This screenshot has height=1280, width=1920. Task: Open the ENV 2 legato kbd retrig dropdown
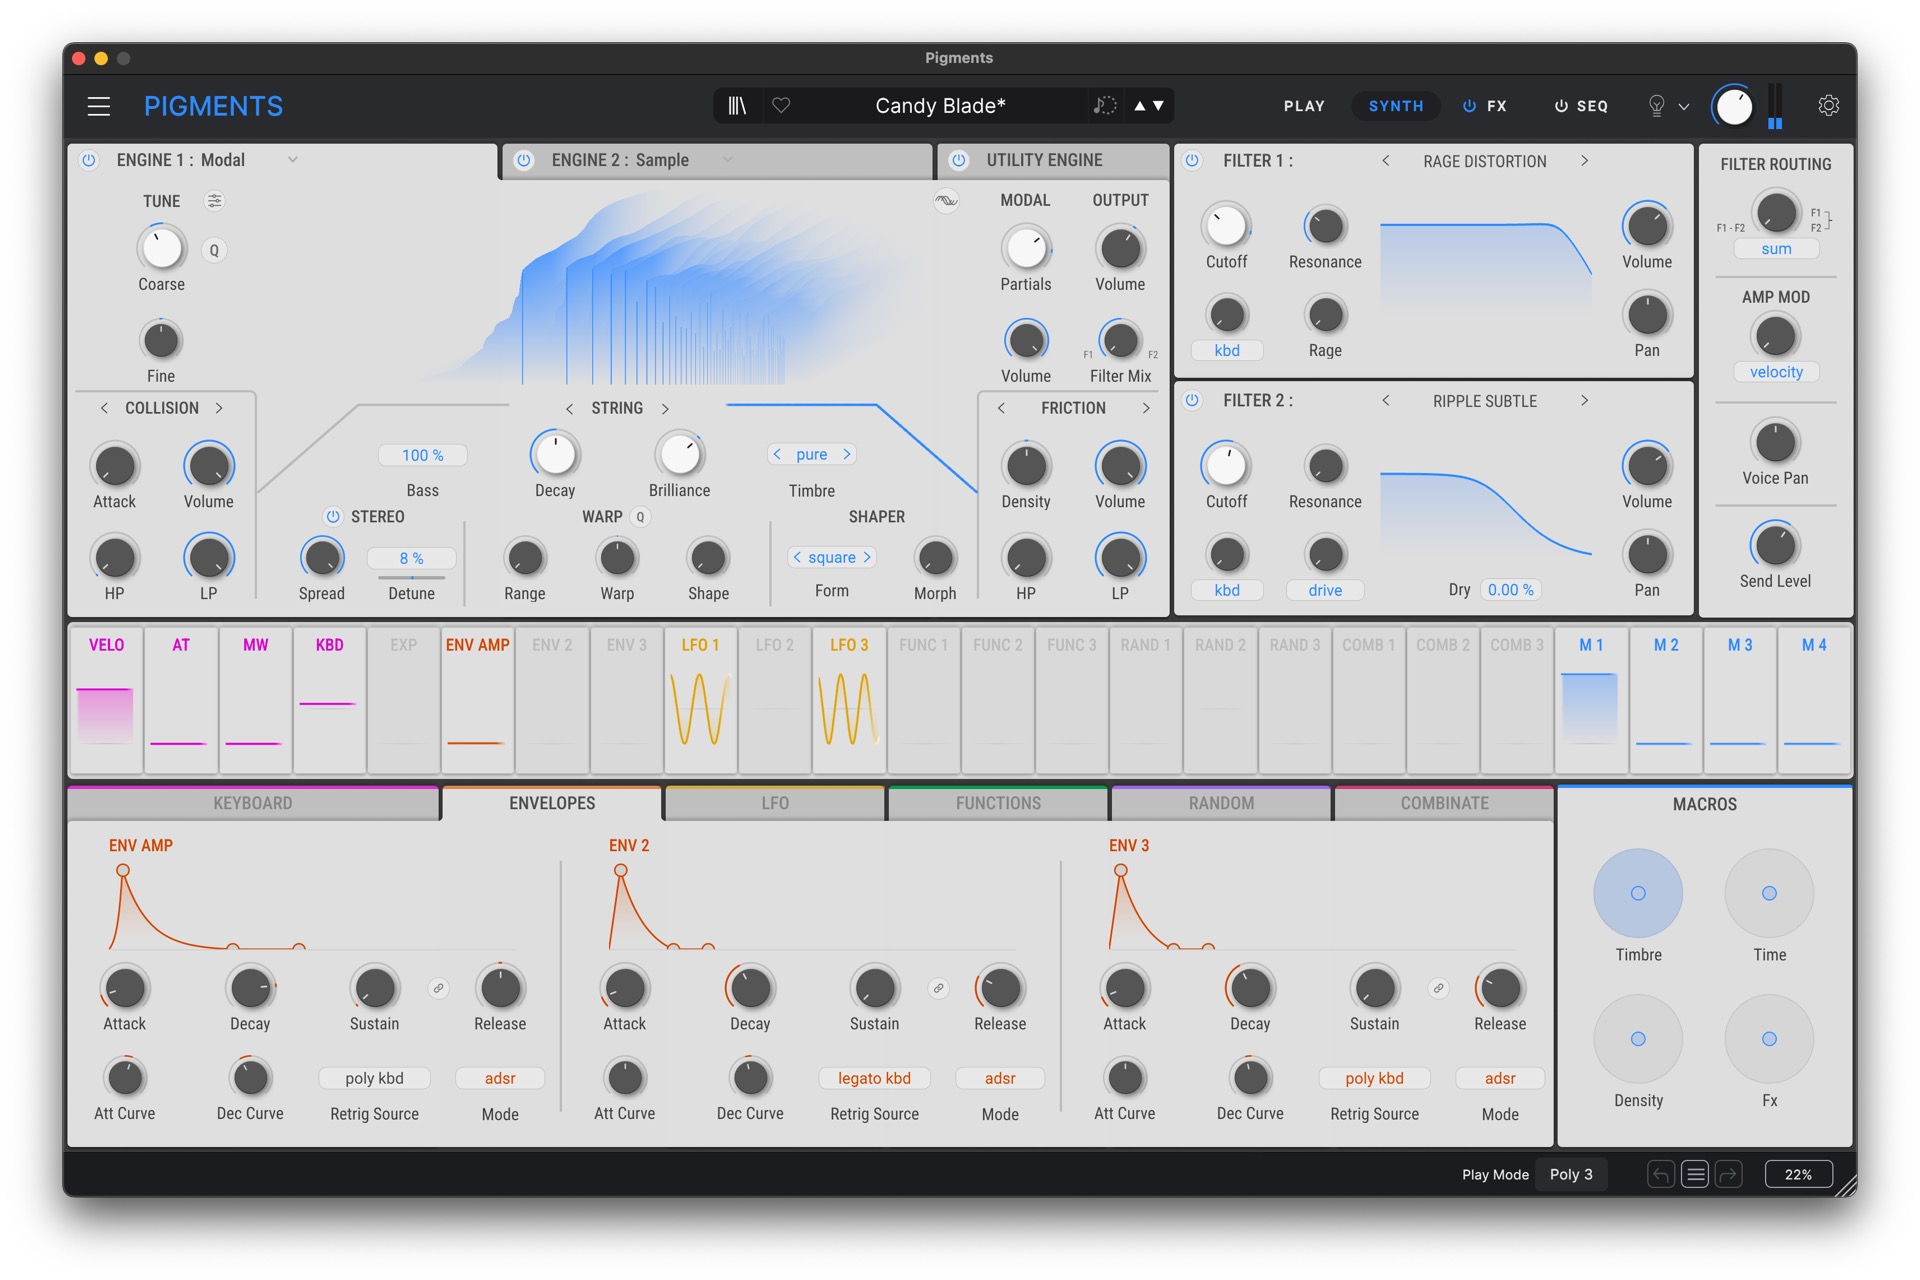874,1078
